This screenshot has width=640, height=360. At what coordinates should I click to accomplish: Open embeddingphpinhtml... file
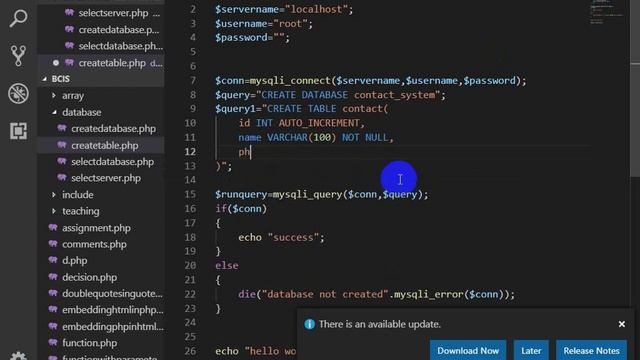(113, 327)
